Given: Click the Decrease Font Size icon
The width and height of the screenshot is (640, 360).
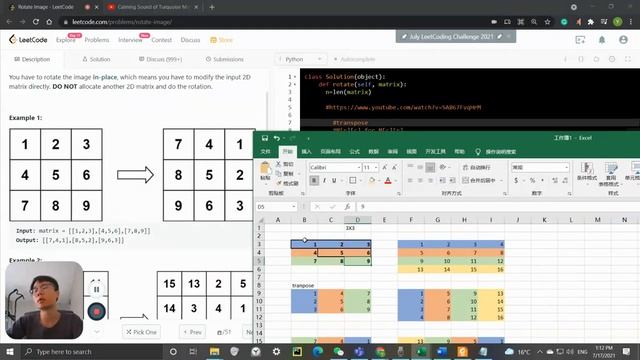Looking at the screenshot, I should [394, 167].
